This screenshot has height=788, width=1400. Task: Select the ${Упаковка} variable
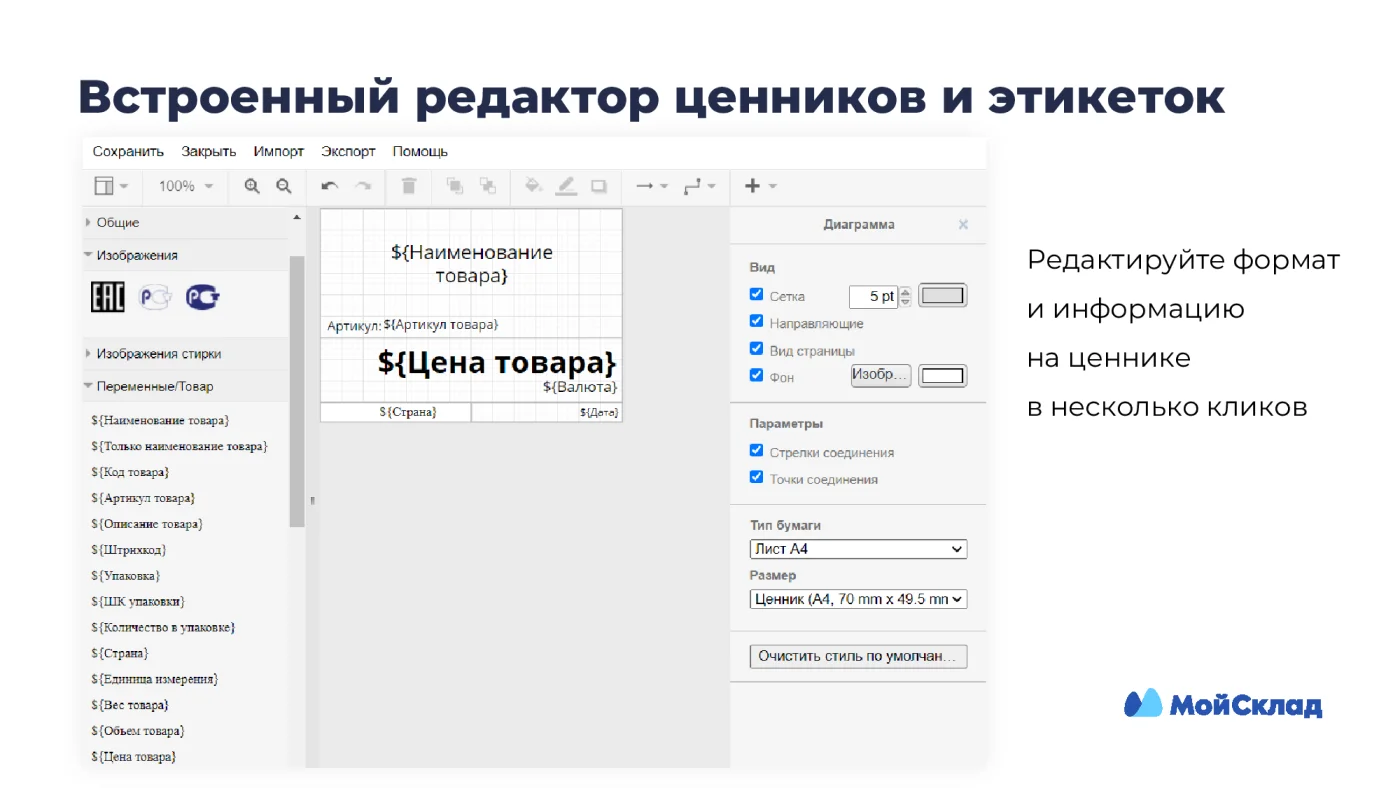[125, 576]
